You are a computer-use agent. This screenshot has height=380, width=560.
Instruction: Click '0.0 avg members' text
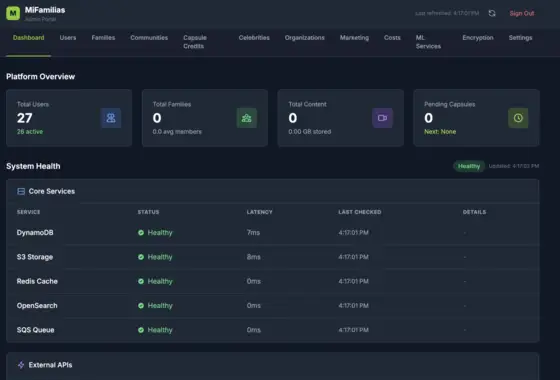[x=177, y=132]
